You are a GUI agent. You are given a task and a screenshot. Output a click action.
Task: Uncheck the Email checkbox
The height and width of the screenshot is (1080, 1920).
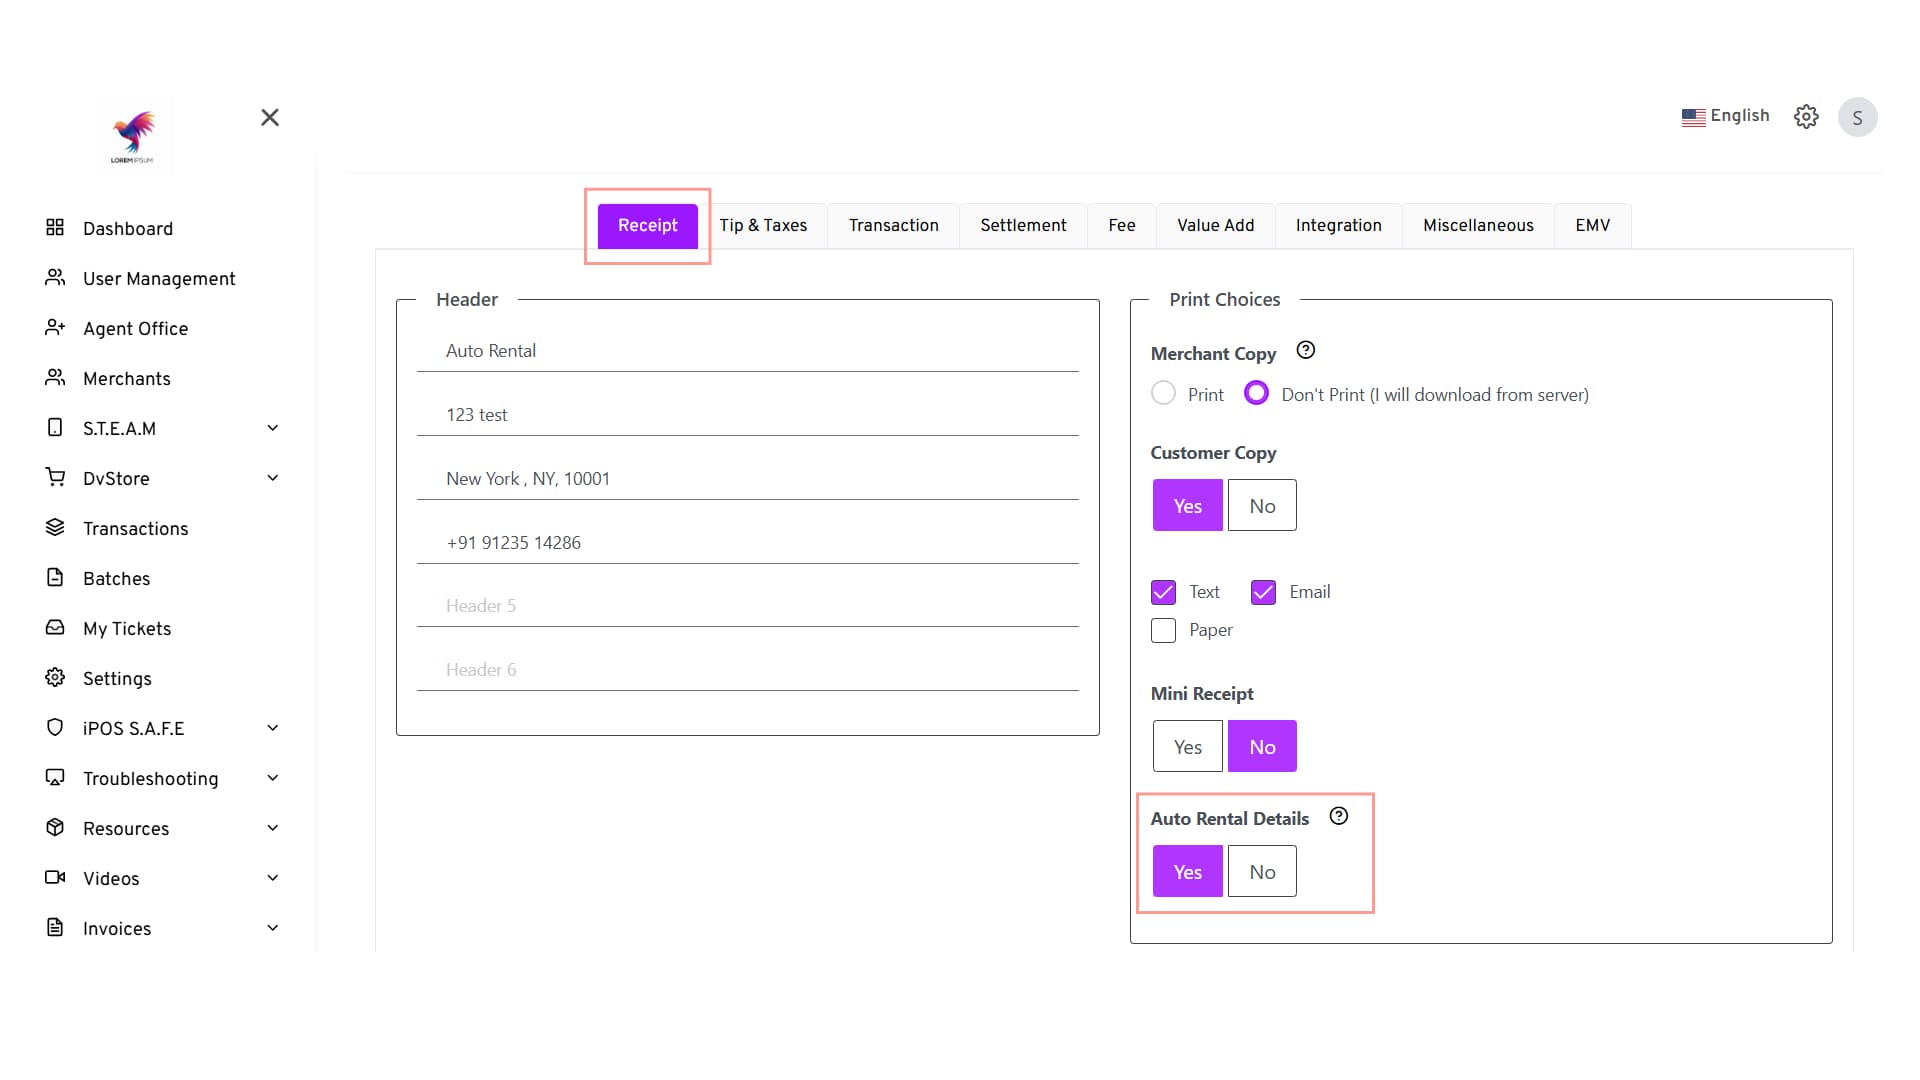coord(1263,592)
